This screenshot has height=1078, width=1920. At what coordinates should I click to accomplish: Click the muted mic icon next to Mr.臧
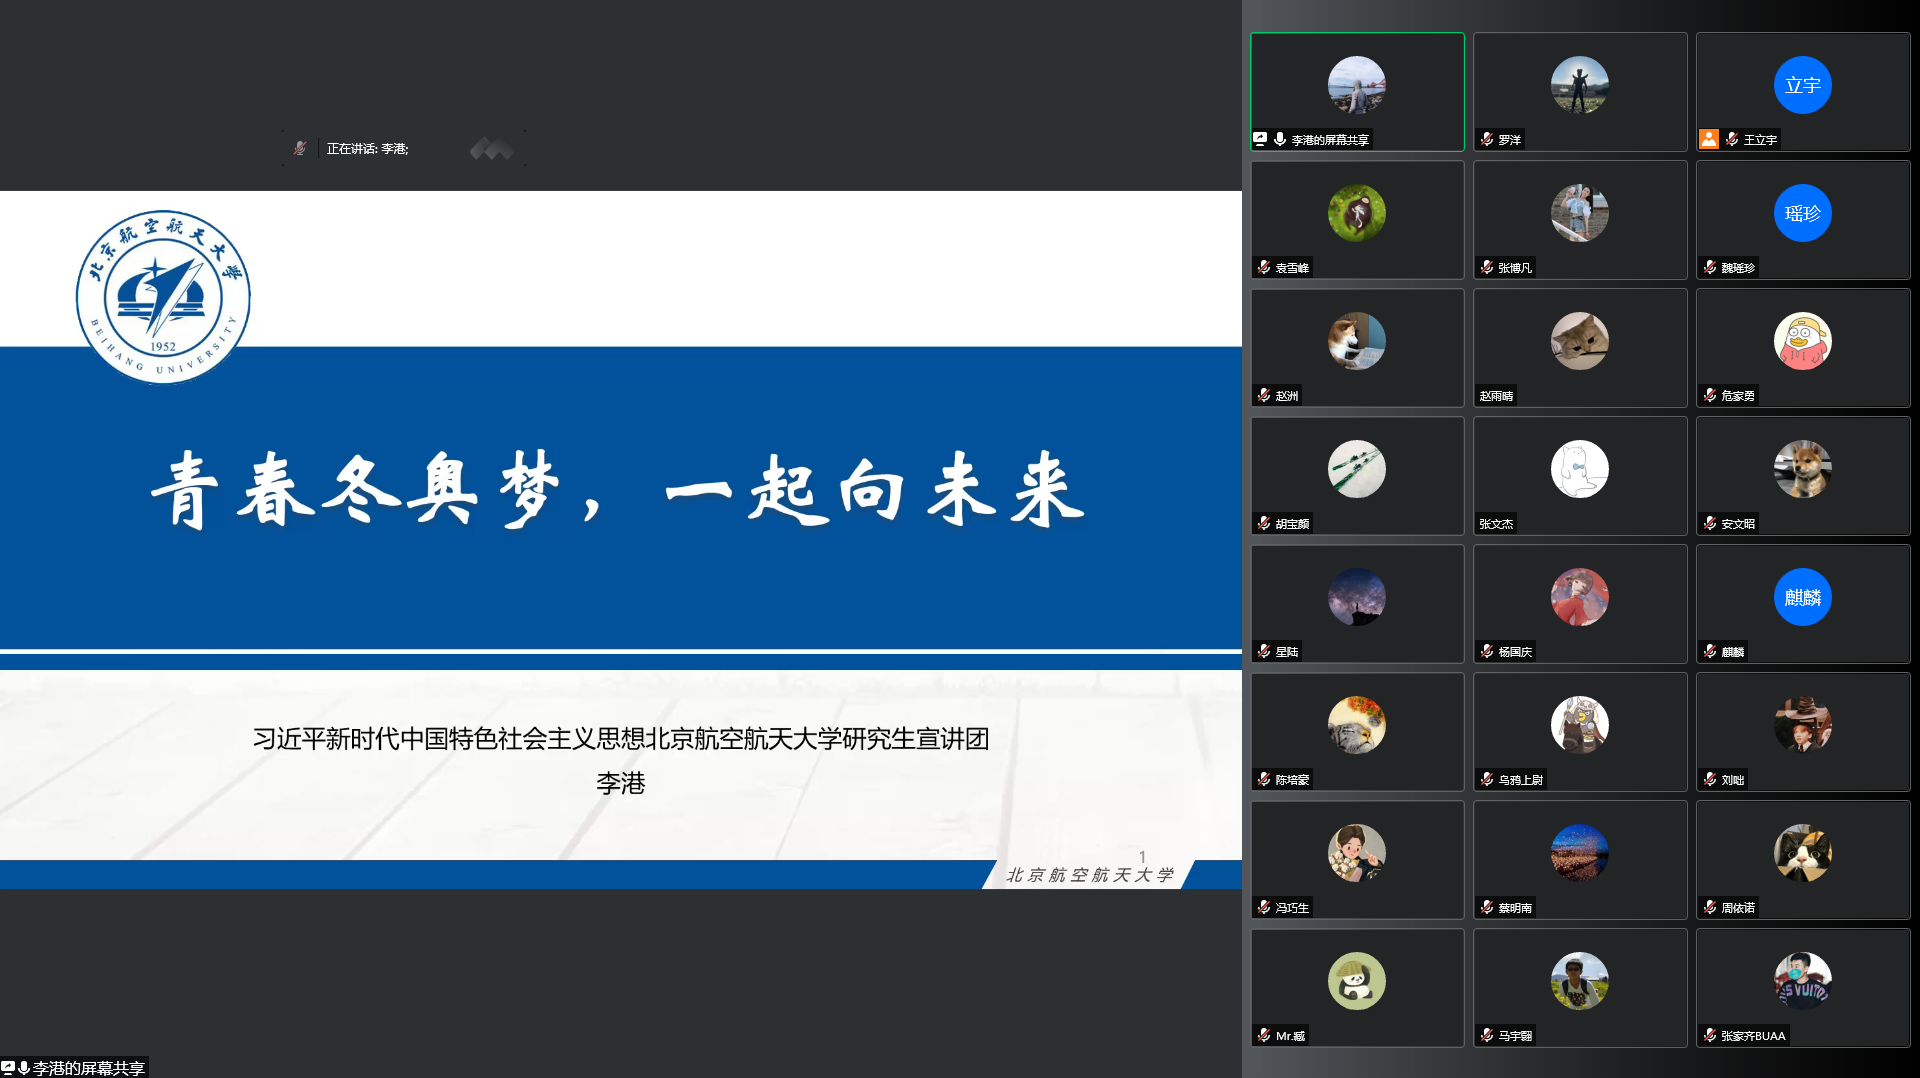click(x=1264, y=1035)
